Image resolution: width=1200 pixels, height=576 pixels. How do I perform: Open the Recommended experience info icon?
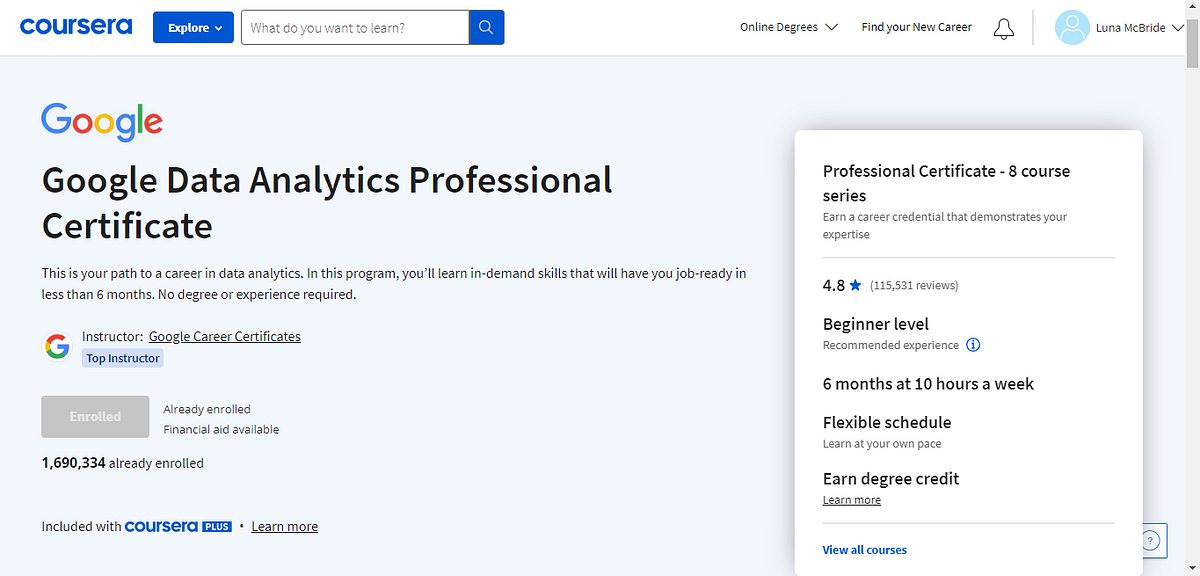click(x=973, y=345)
